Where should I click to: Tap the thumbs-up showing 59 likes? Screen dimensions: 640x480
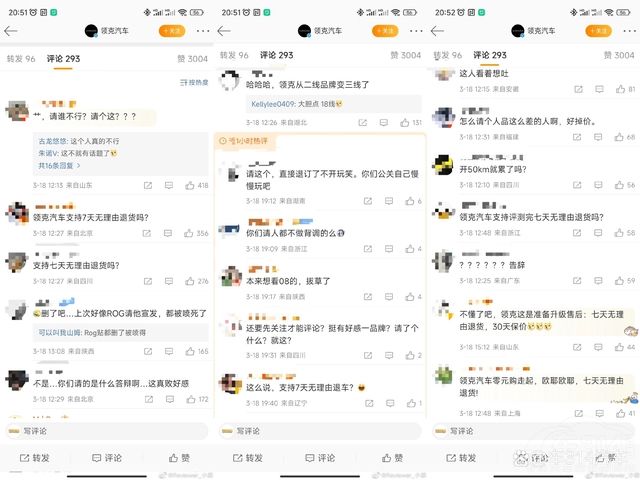620,280
